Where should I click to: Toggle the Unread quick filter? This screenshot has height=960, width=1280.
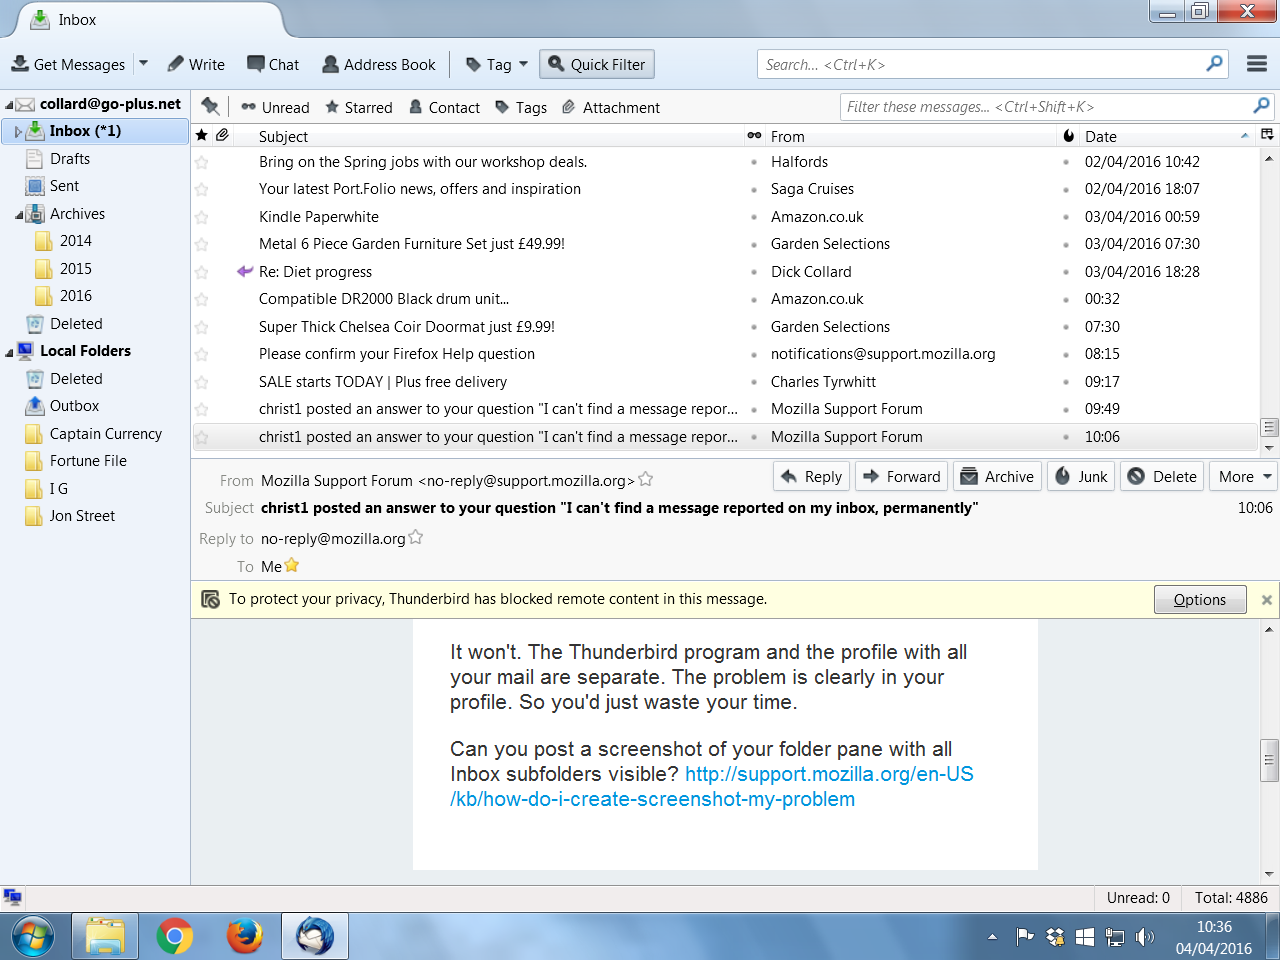click(275, 107)
